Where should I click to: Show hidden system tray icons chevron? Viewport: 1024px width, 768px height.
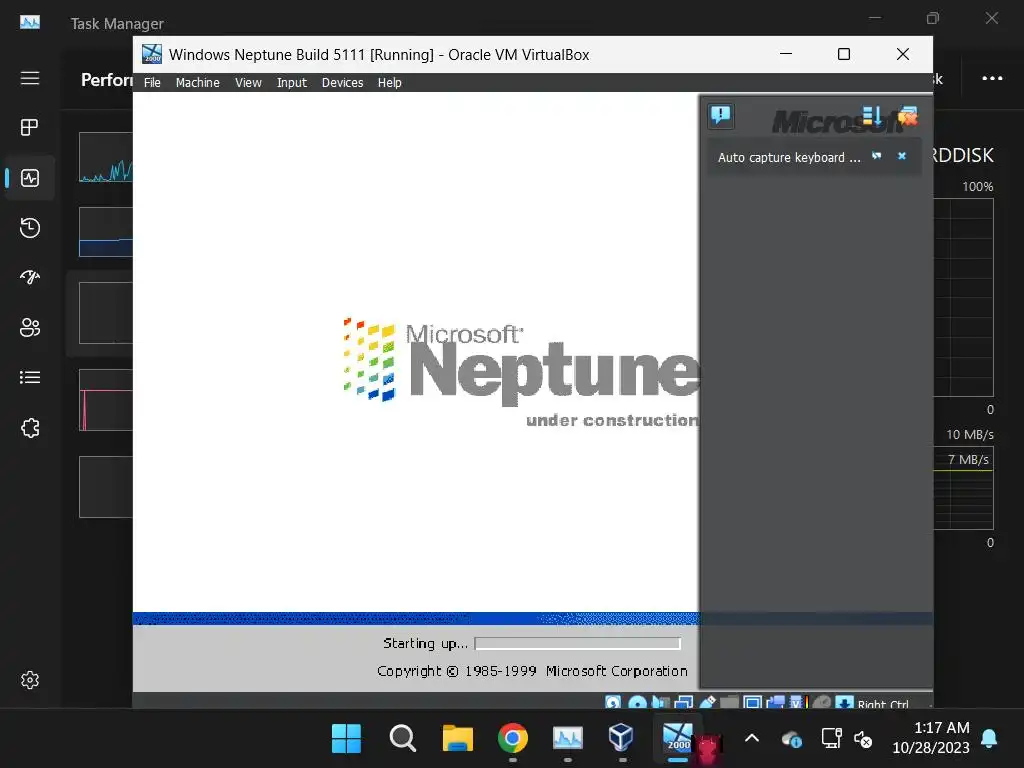click(752, 739)
